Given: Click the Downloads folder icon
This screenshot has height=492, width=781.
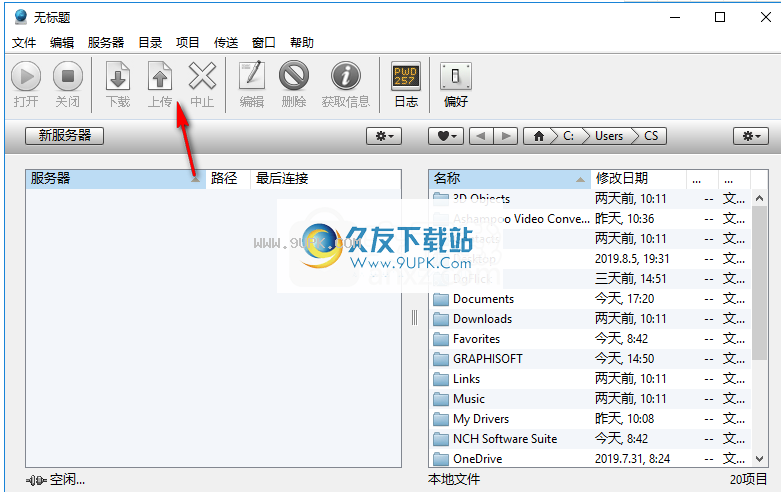Looking at the screenshot, I should click(x=441, y=319).
